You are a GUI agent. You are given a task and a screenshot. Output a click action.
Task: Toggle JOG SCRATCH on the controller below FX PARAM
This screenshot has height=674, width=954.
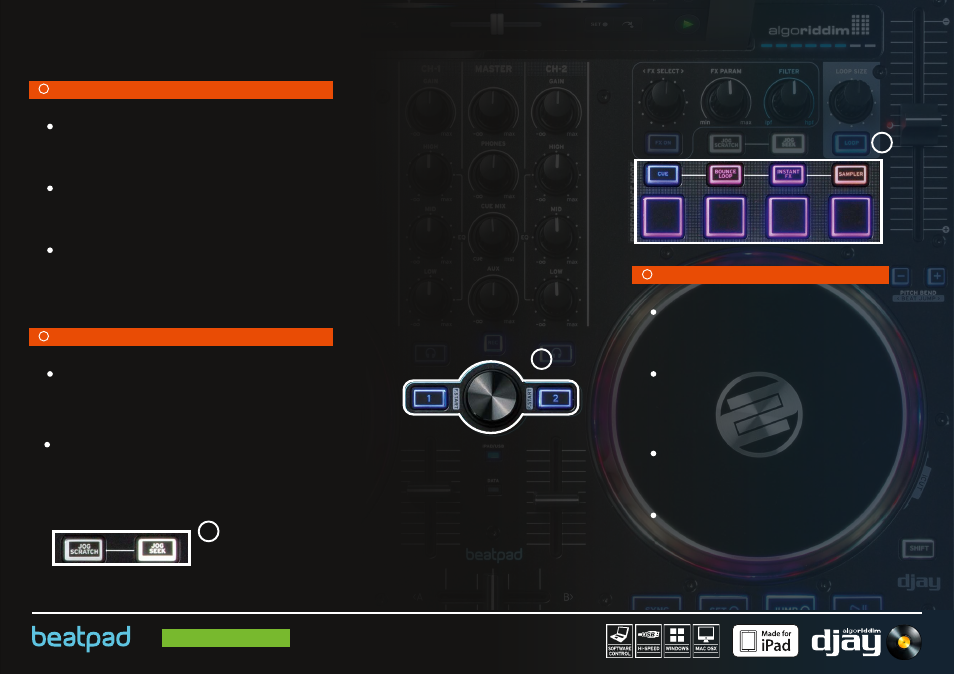tap(726, 144)
